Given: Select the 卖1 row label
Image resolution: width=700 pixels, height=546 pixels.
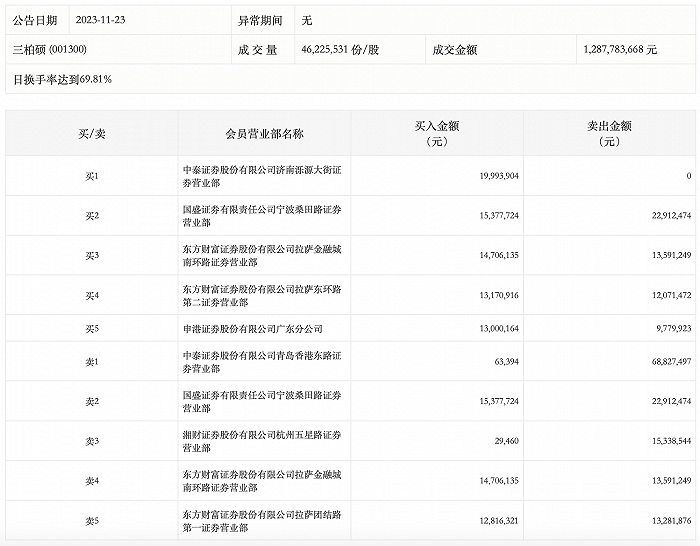Looking at the screenshot, I should point(92,362).
